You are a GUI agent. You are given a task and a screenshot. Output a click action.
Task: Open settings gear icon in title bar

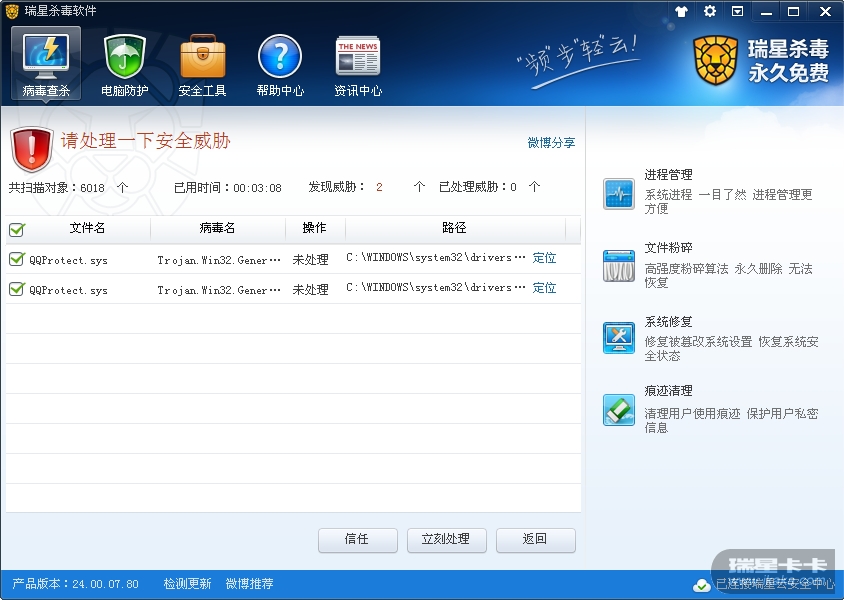point(709,11)
